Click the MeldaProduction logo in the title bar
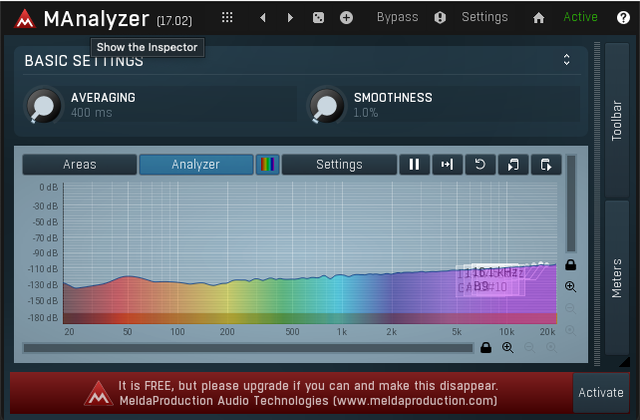This screenshot has height=420, width=640. 25,18
